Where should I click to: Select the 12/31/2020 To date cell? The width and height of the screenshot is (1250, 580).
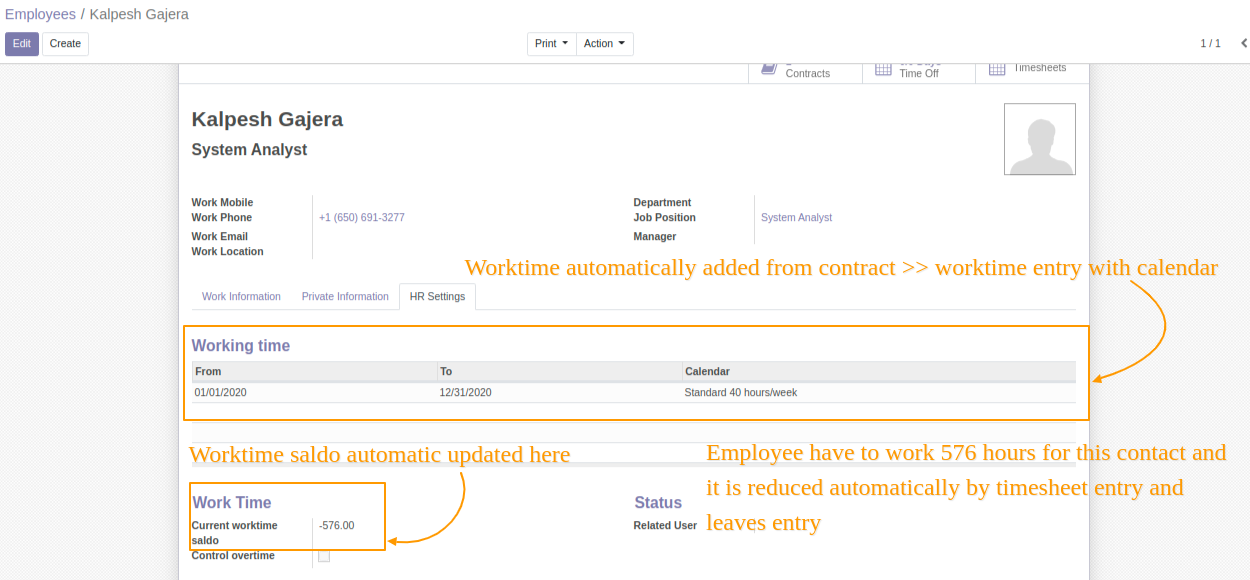pos(559,393)
